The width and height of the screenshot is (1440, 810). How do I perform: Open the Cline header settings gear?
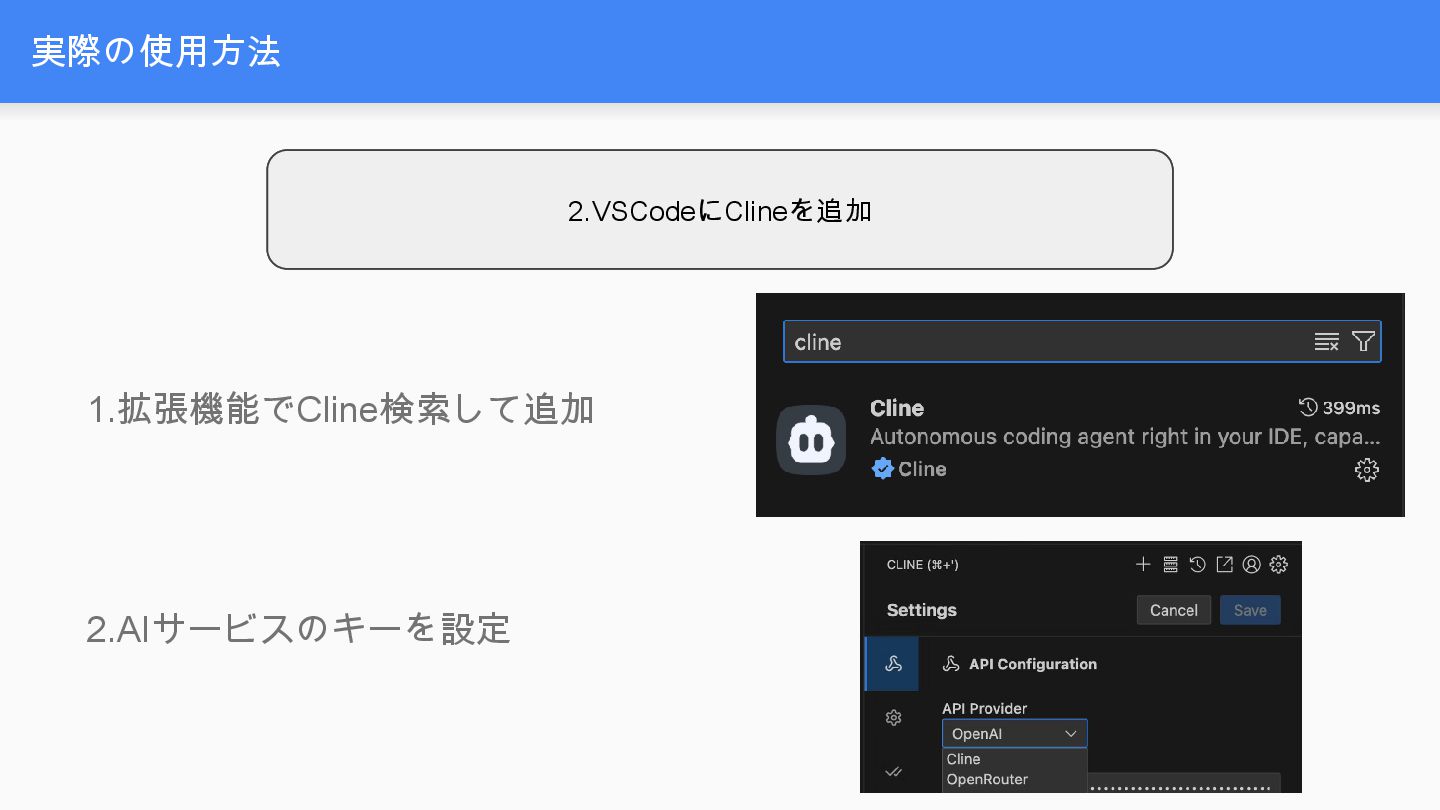pos(1278,564)
